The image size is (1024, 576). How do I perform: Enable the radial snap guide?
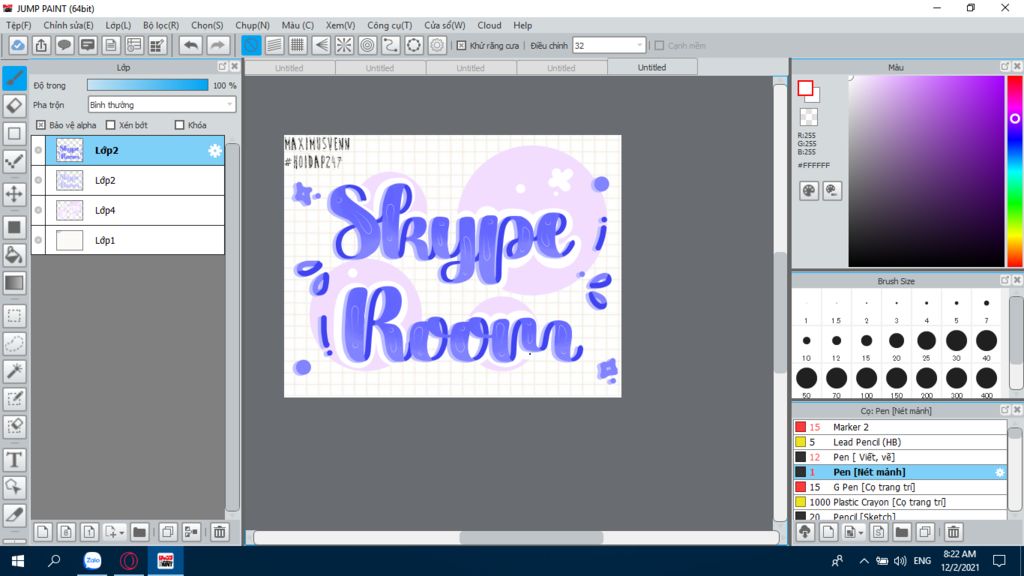344,45
